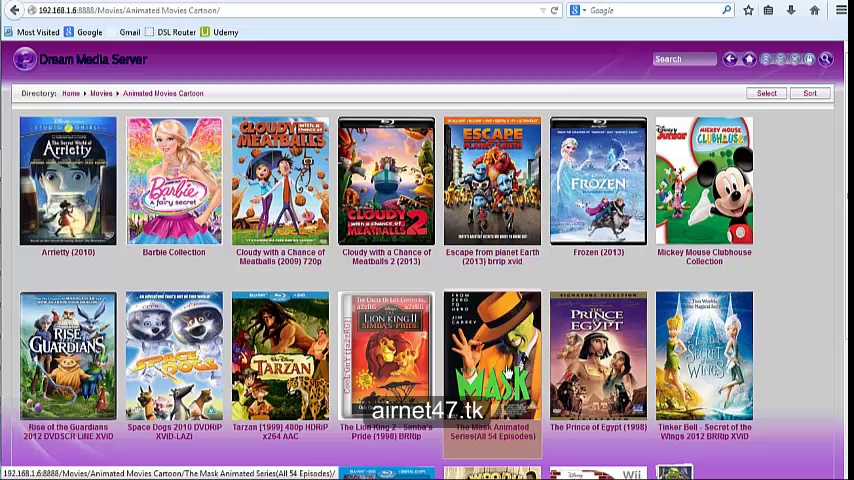
Task: Open Frozen (2013) poster
Action: 599,180
